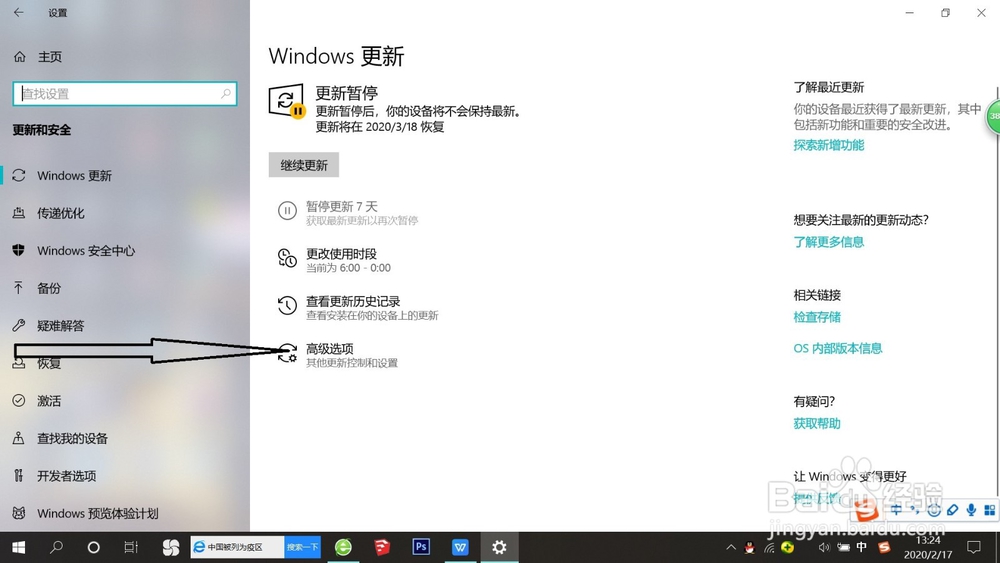The height and width of the screenshot is (563, 1000).
Task: Open WPS from the taskbar
Action: tap(460, 547)
